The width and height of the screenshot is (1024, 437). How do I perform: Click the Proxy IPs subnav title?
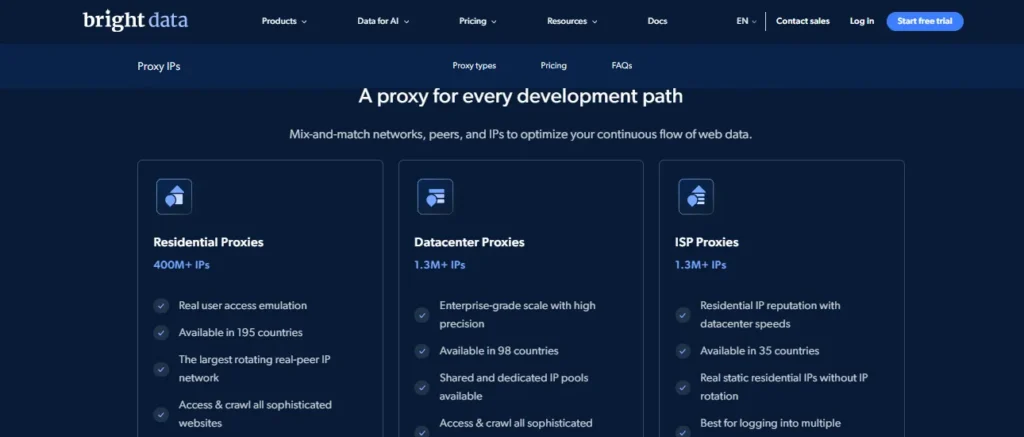click(159, 66)
